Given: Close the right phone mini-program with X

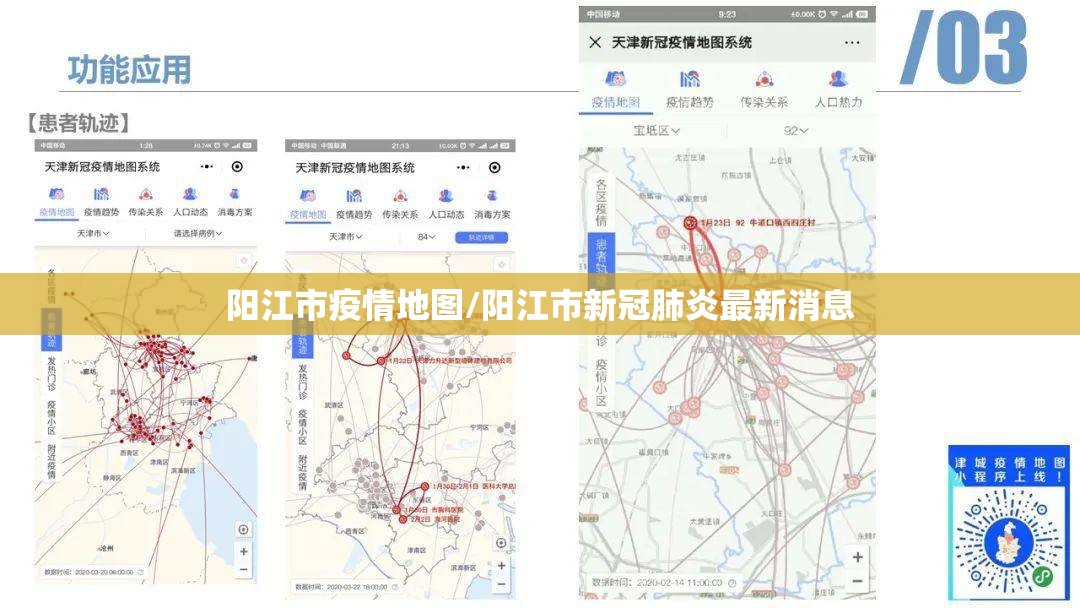Looking at the screenshot, I should coord(595,42).
